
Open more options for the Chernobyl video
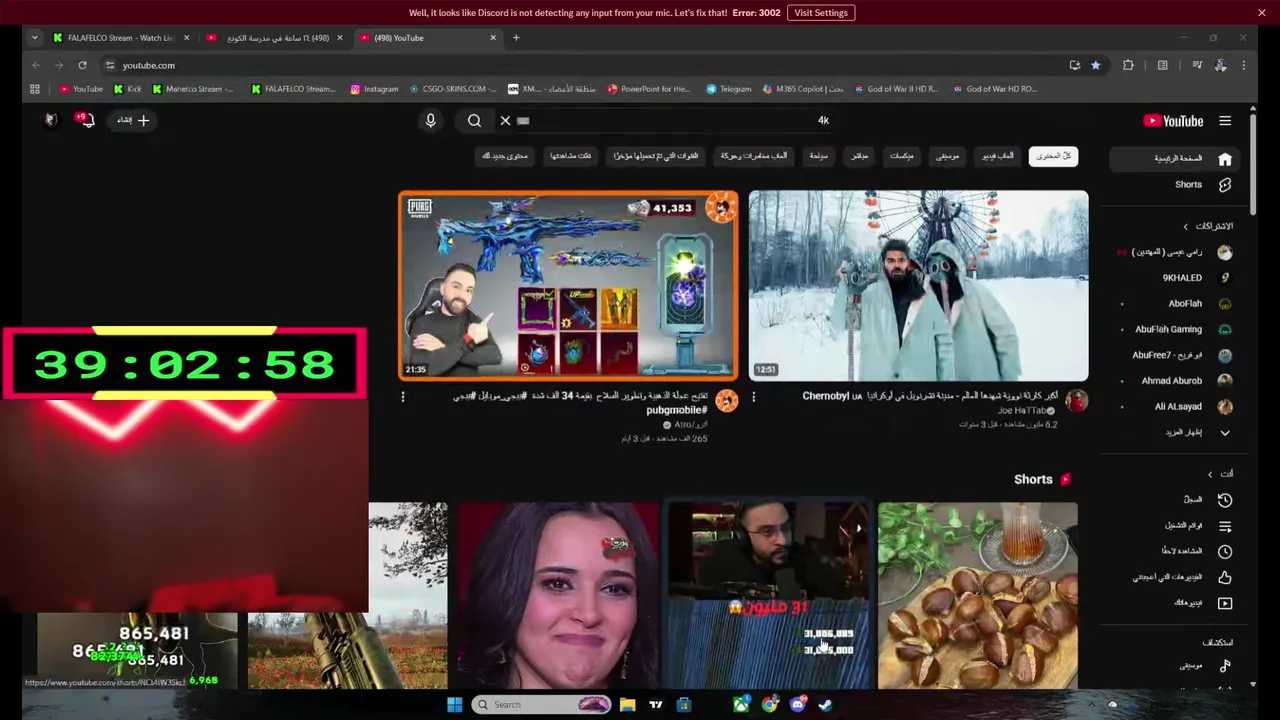pyautogui.click(x=754, y=397)
